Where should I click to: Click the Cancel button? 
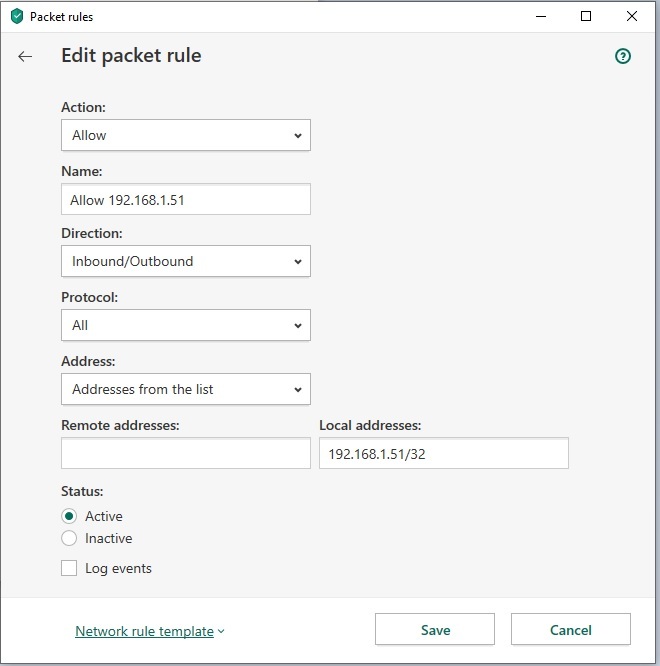tap(571, 630)
